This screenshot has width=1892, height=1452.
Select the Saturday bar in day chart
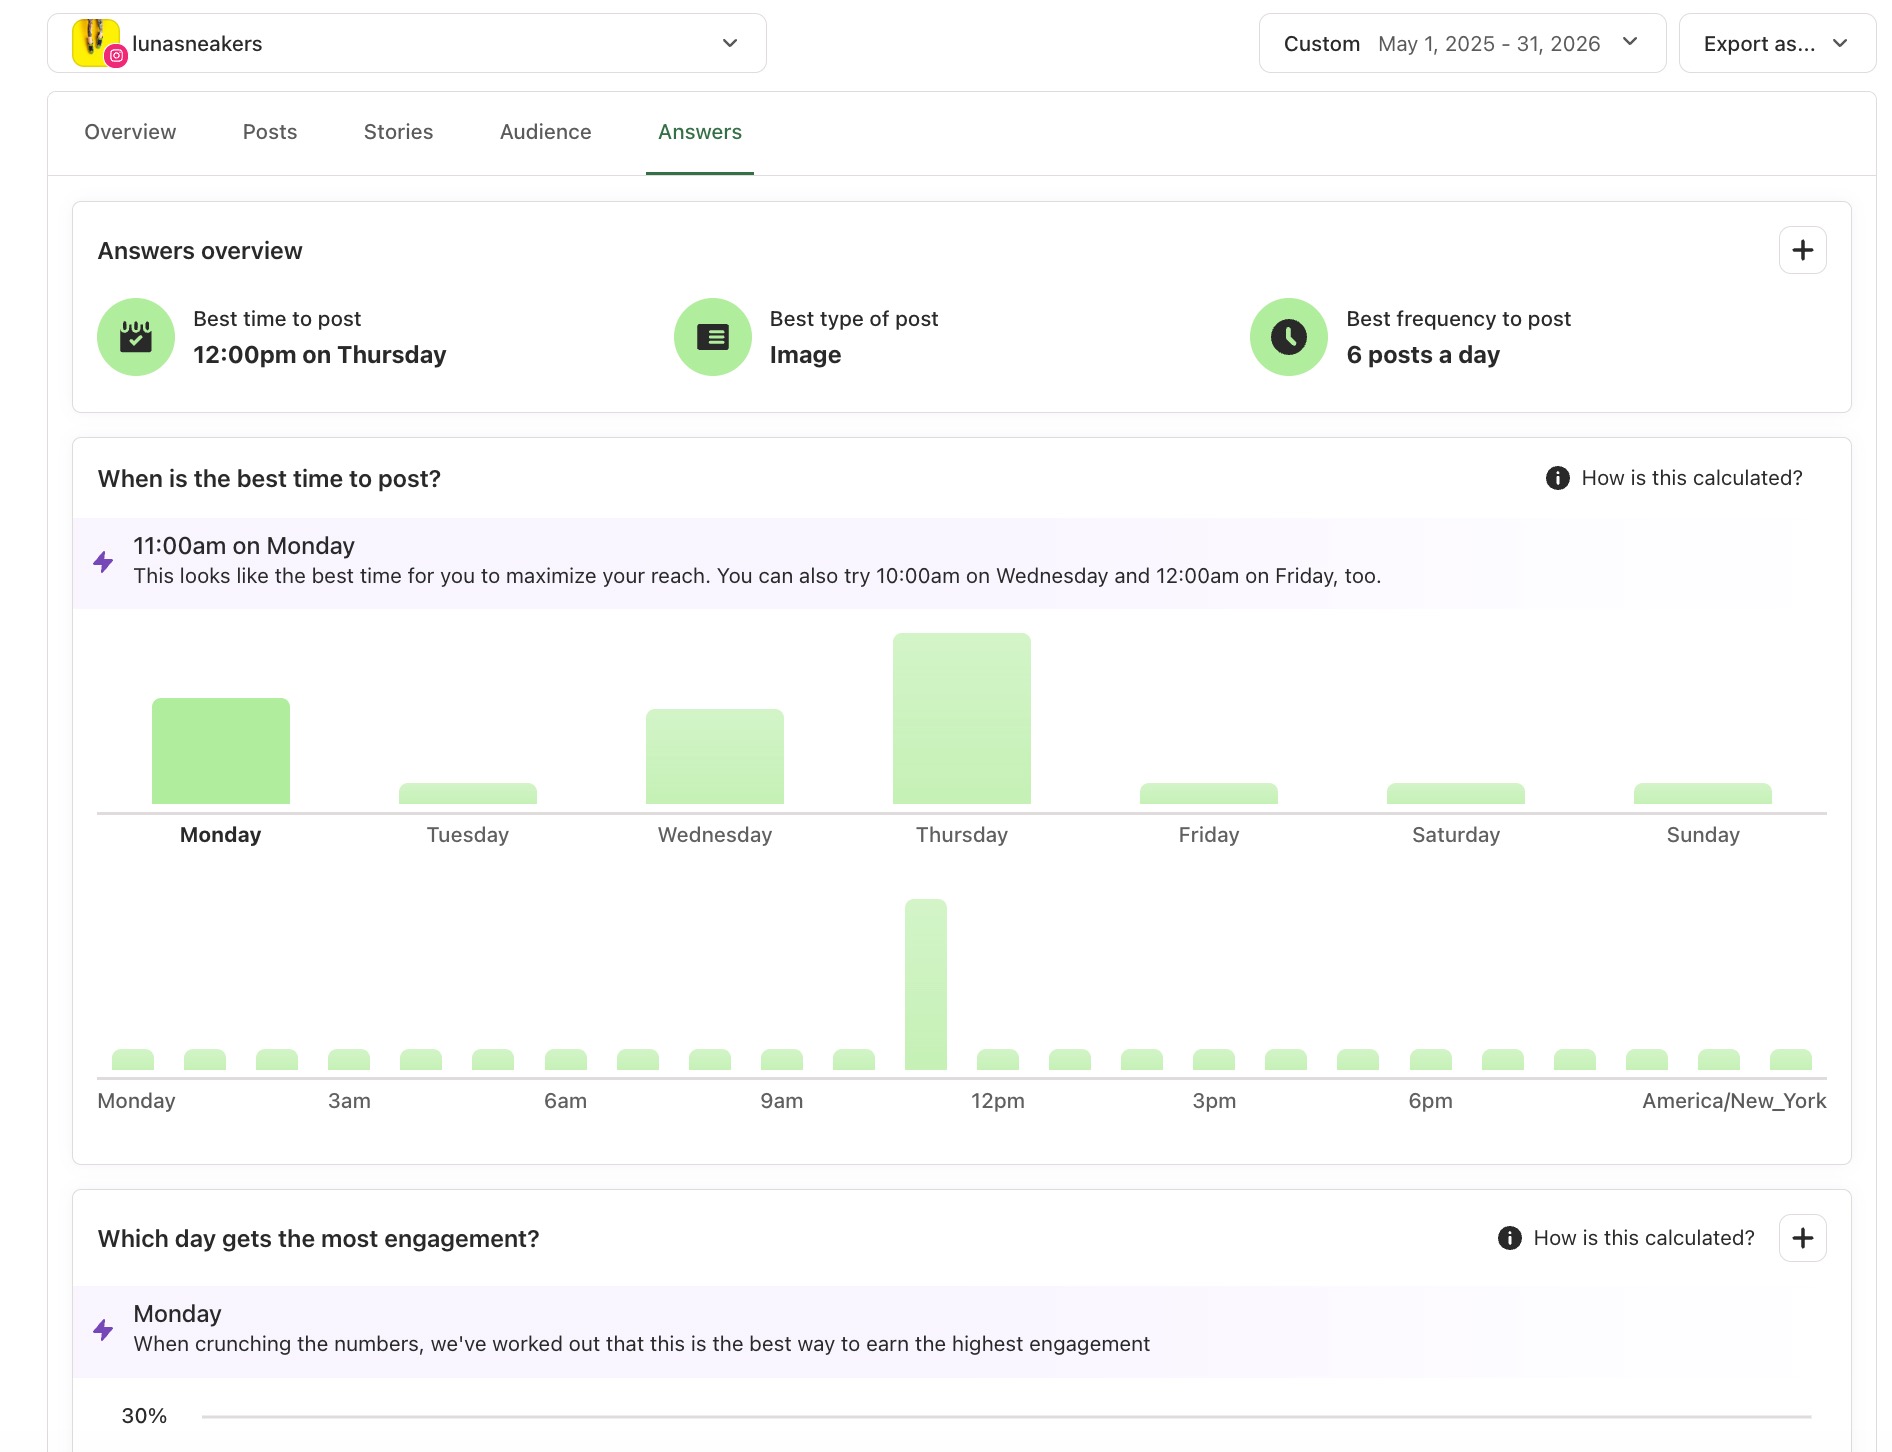click(x=1456, y=794)
